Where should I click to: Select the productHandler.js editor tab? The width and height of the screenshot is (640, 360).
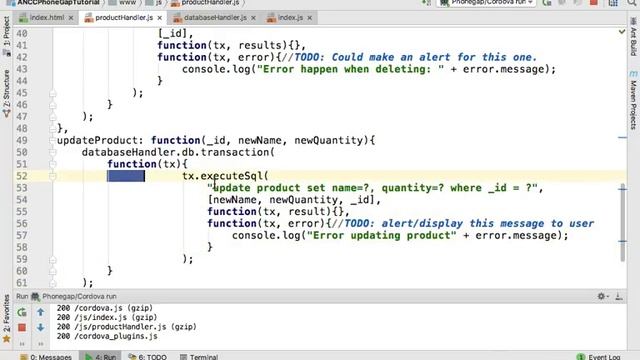click(124, 18)
